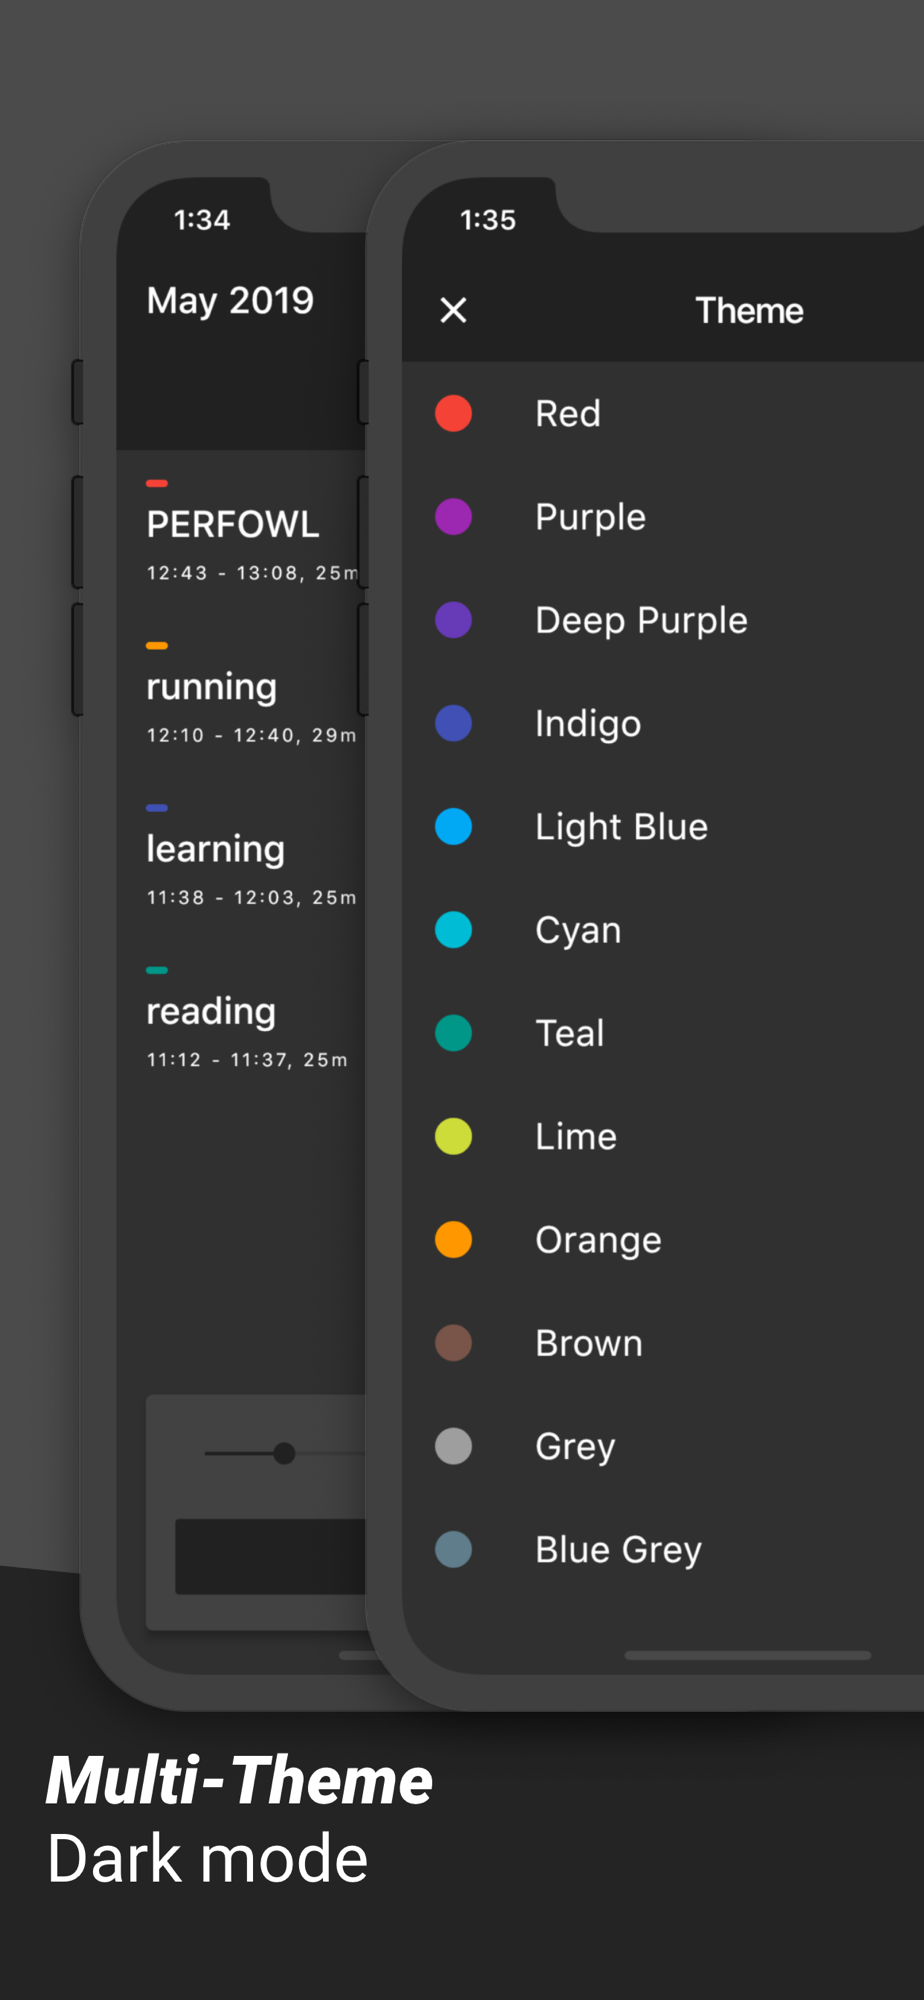Choose the Blue Grey theme swatch
Viewport: 924px width, 2000px height.
(453, 1550)
